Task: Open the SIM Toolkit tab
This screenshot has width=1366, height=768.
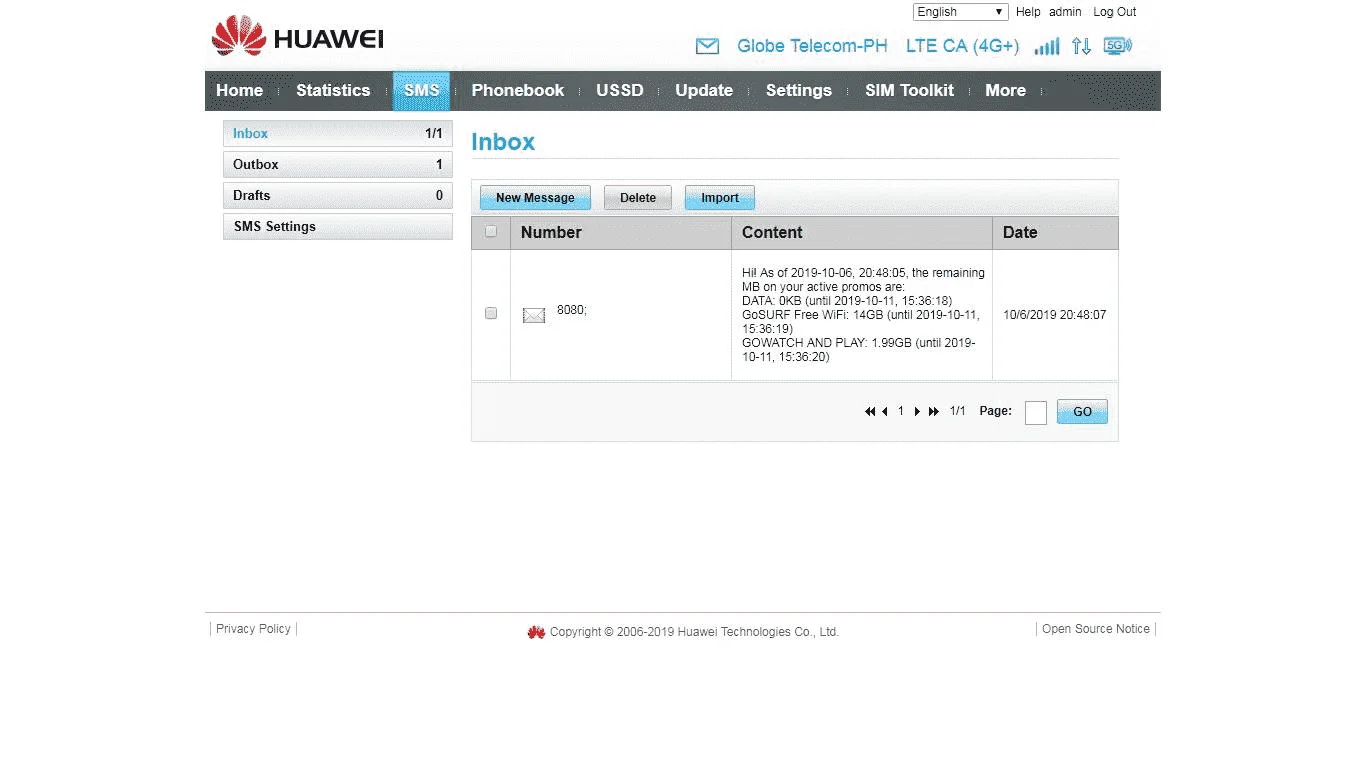Action: (x=910, y=90)
